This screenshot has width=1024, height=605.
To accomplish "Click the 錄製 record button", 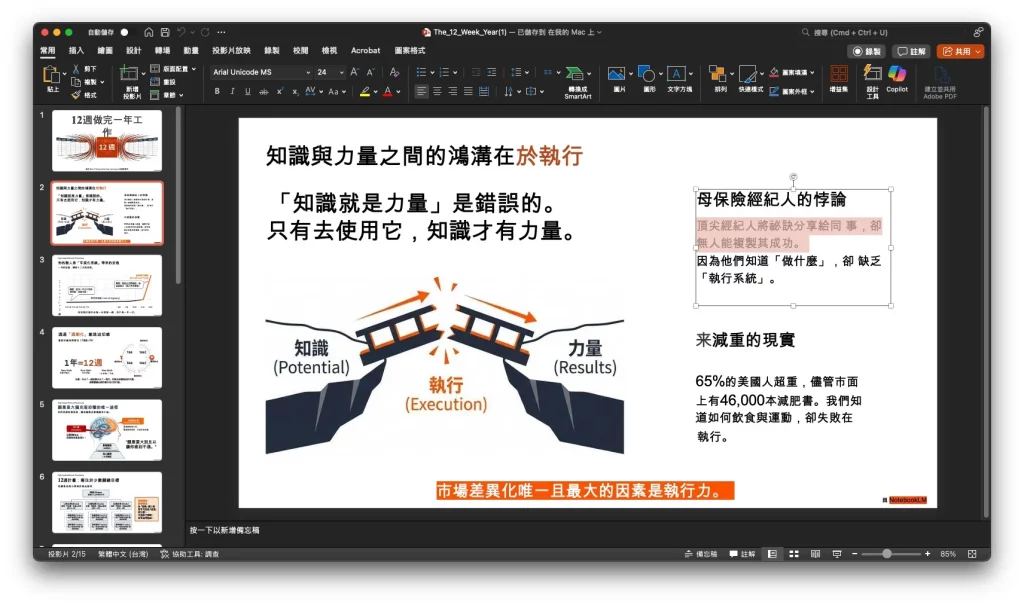I will pos(866,51).
